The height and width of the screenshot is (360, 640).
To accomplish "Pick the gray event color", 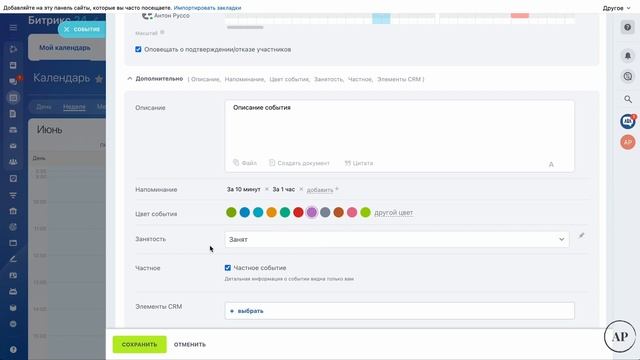I will coord(325,212).
